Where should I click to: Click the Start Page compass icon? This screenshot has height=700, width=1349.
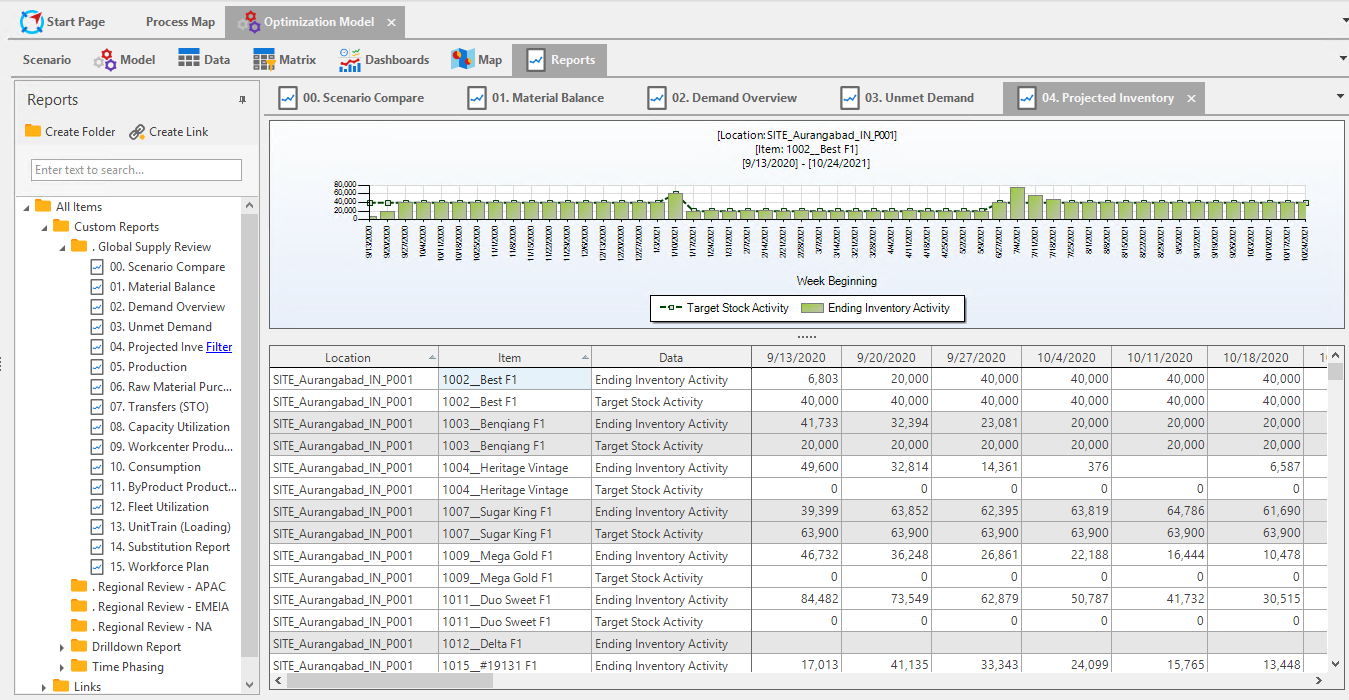coord(32,21)
